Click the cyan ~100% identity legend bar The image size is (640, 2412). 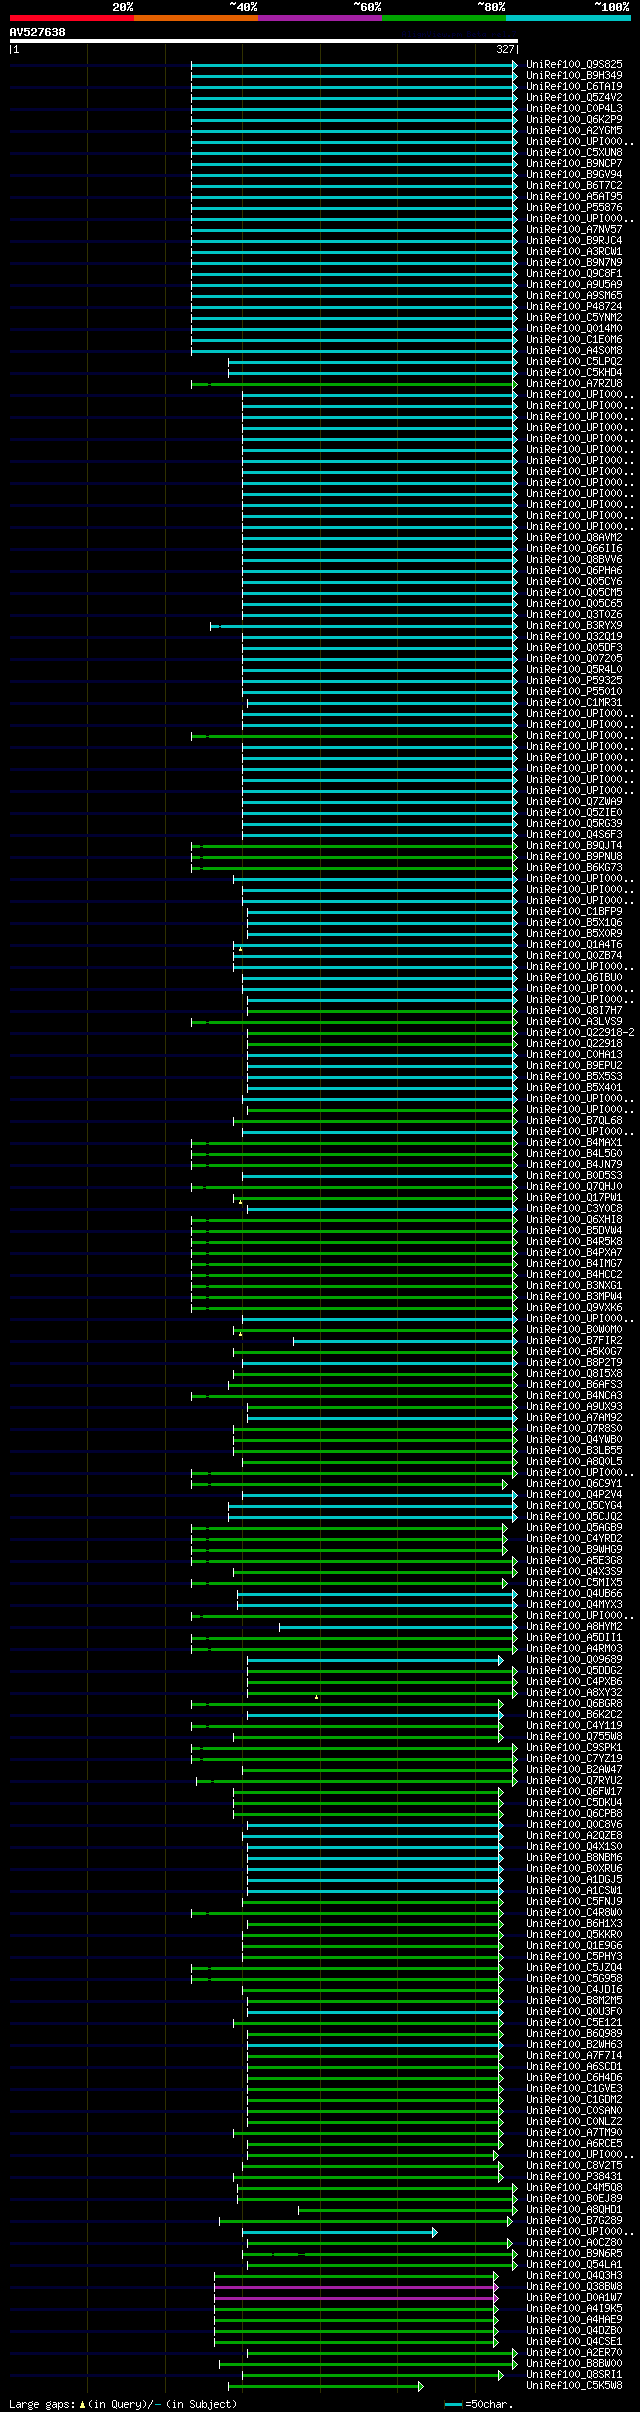[x=568, y=18]
